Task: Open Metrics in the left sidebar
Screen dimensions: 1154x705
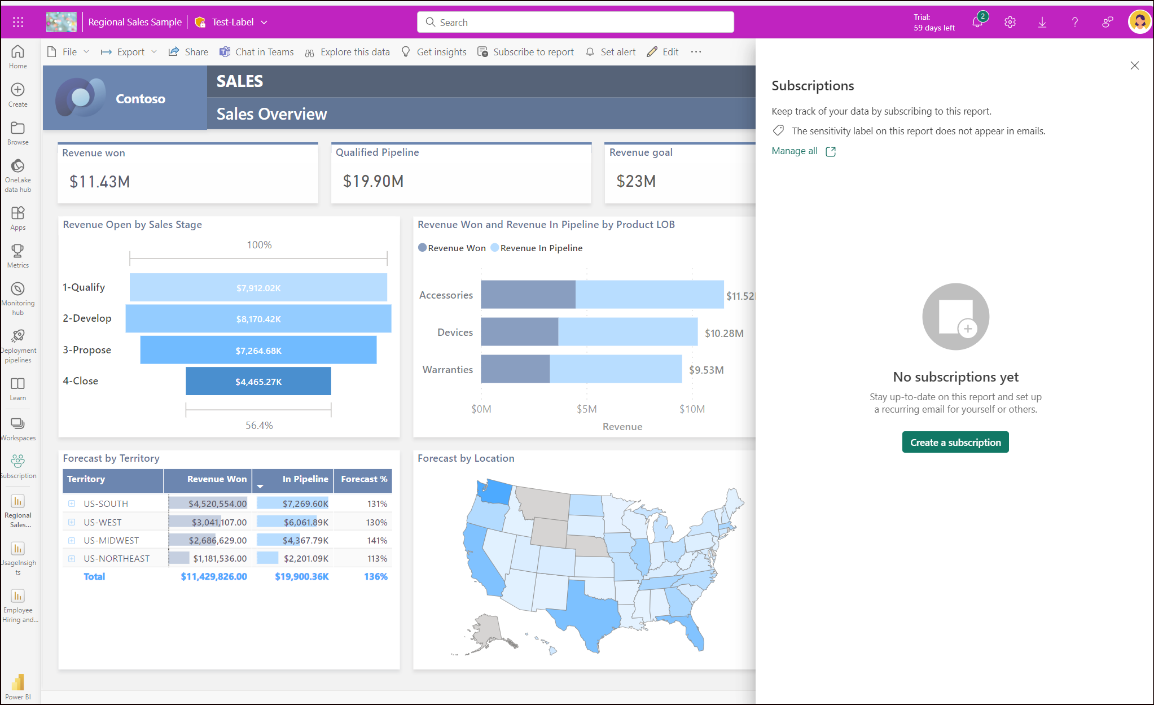Action: [x=18, y=255]
